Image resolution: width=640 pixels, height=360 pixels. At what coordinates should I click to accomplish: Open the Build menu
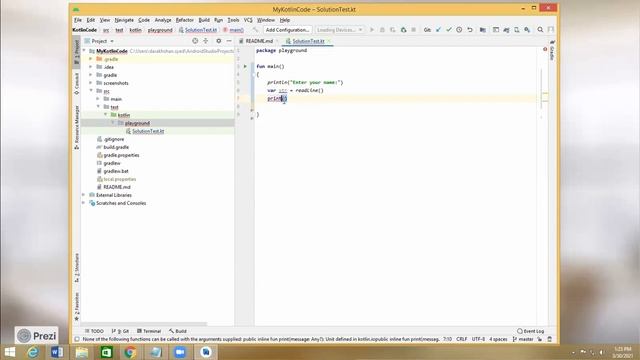tap(204, 20)
